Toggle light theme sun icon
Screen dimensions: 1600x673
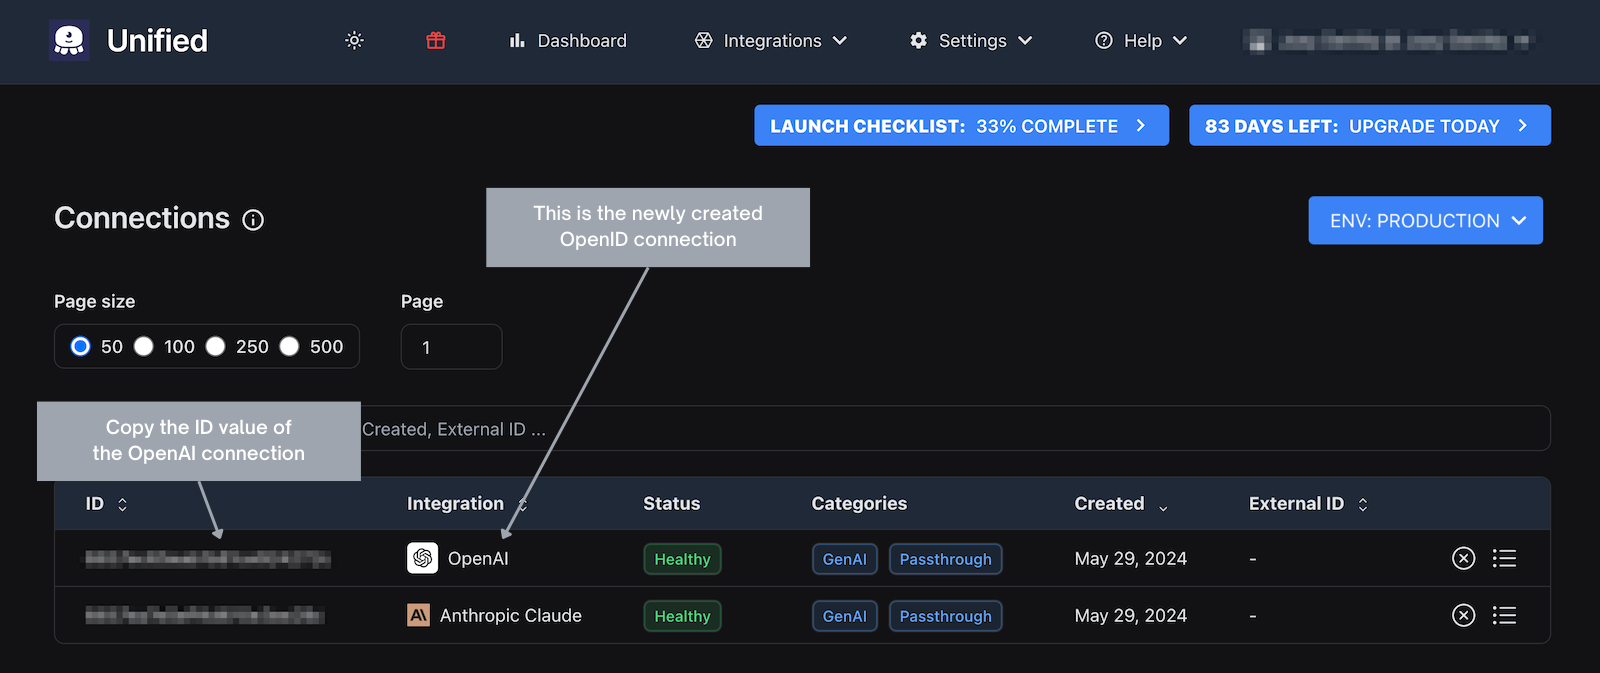(x=354, y=41)
